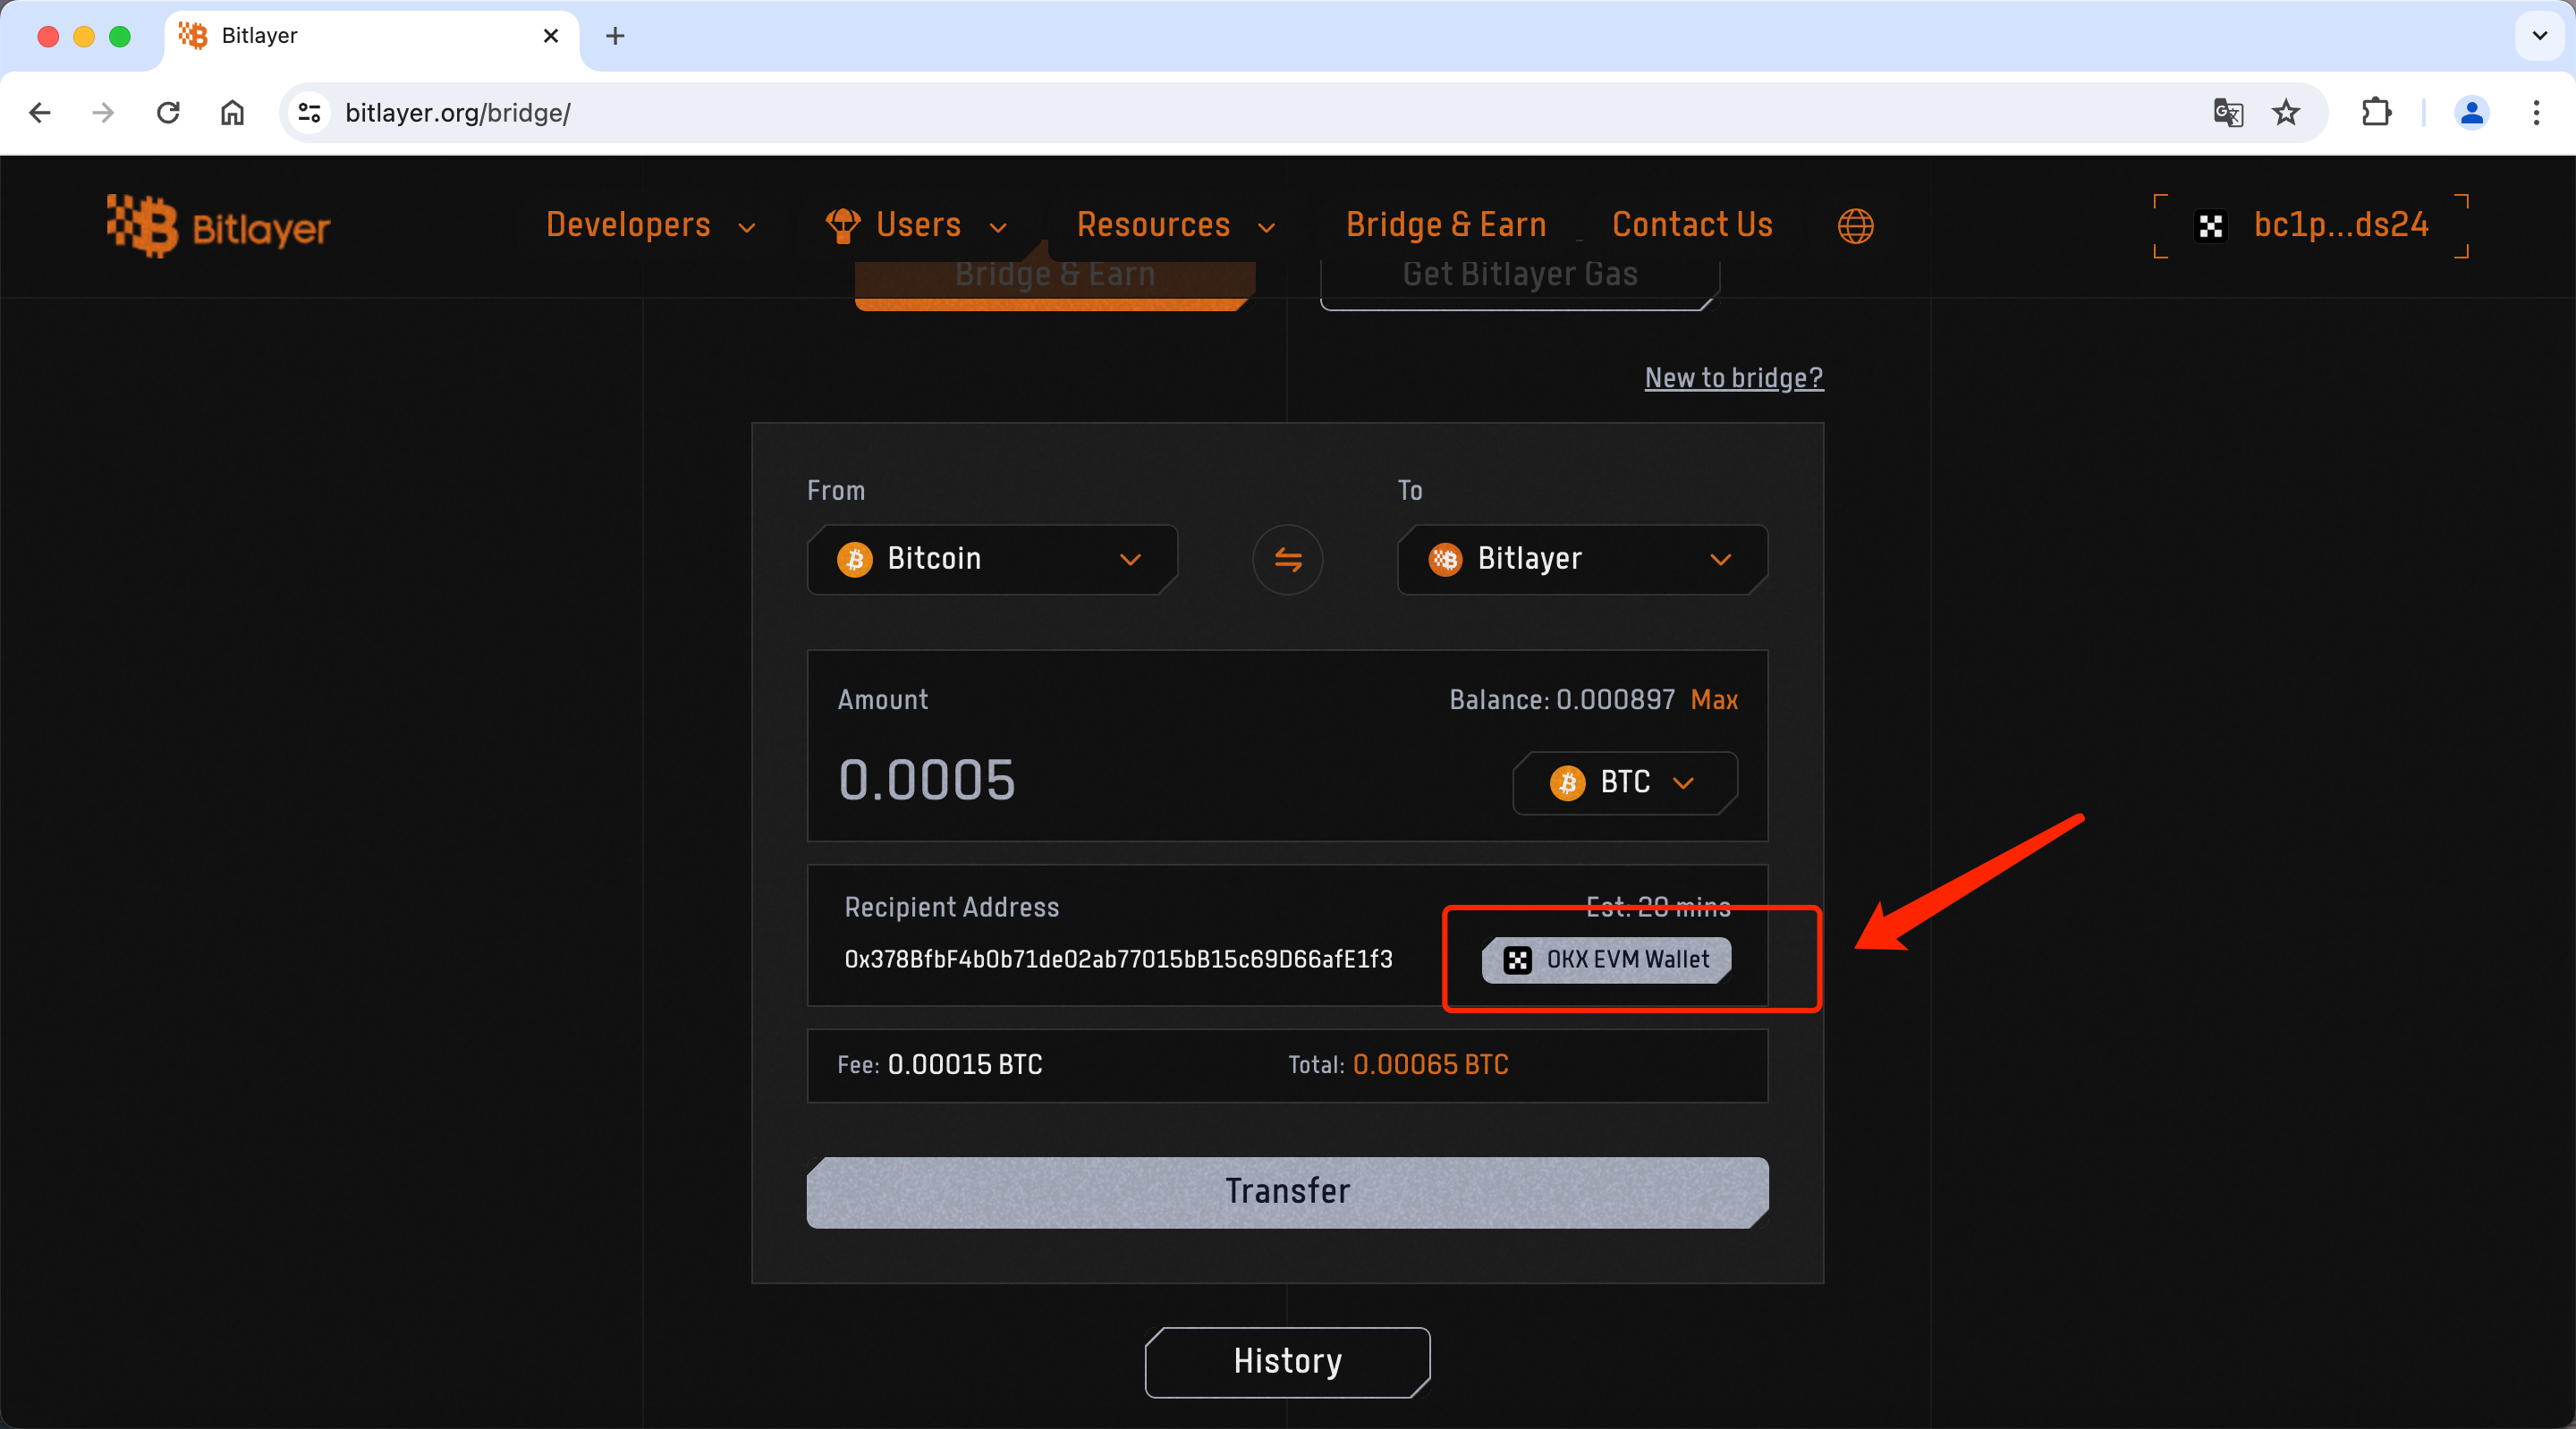The image size is (2576, 1429).
Task: Bookmark this page with star icon
Action: coord(2286,113)
